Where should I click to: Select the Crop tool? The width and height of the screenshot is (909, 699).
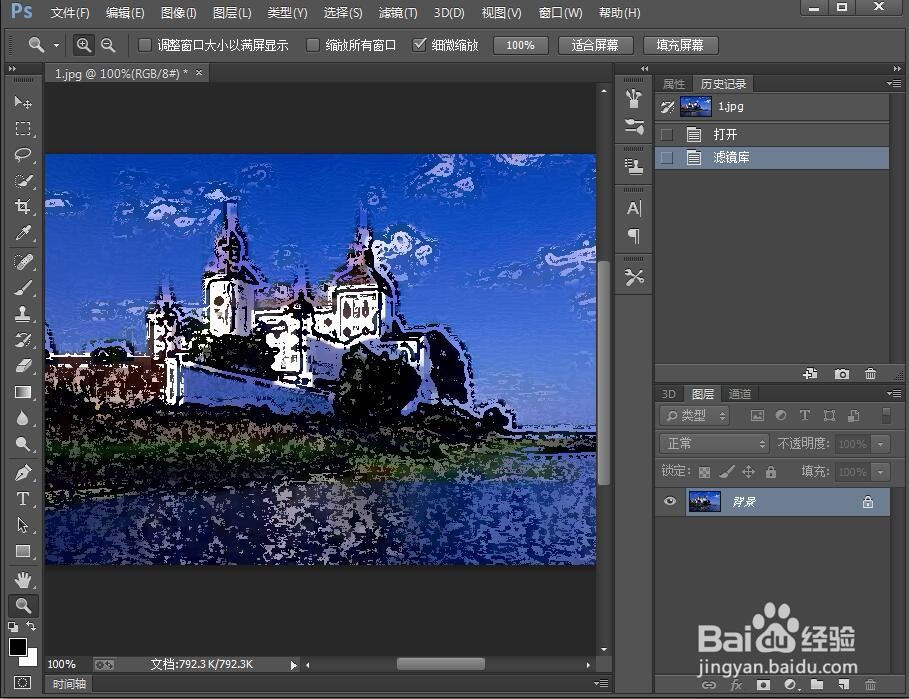point(23,206)
